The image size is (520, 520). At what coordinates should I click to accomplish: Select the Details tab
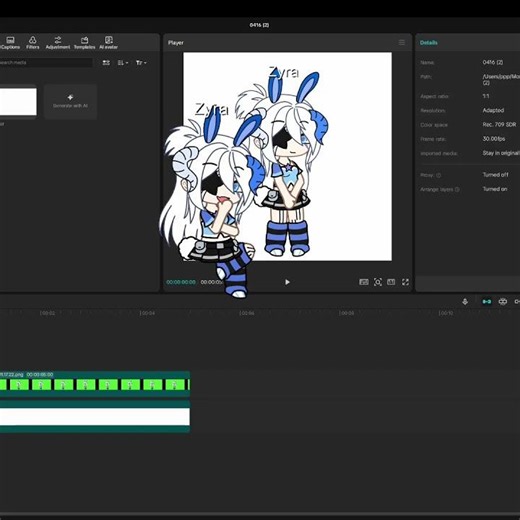(429, 43)
